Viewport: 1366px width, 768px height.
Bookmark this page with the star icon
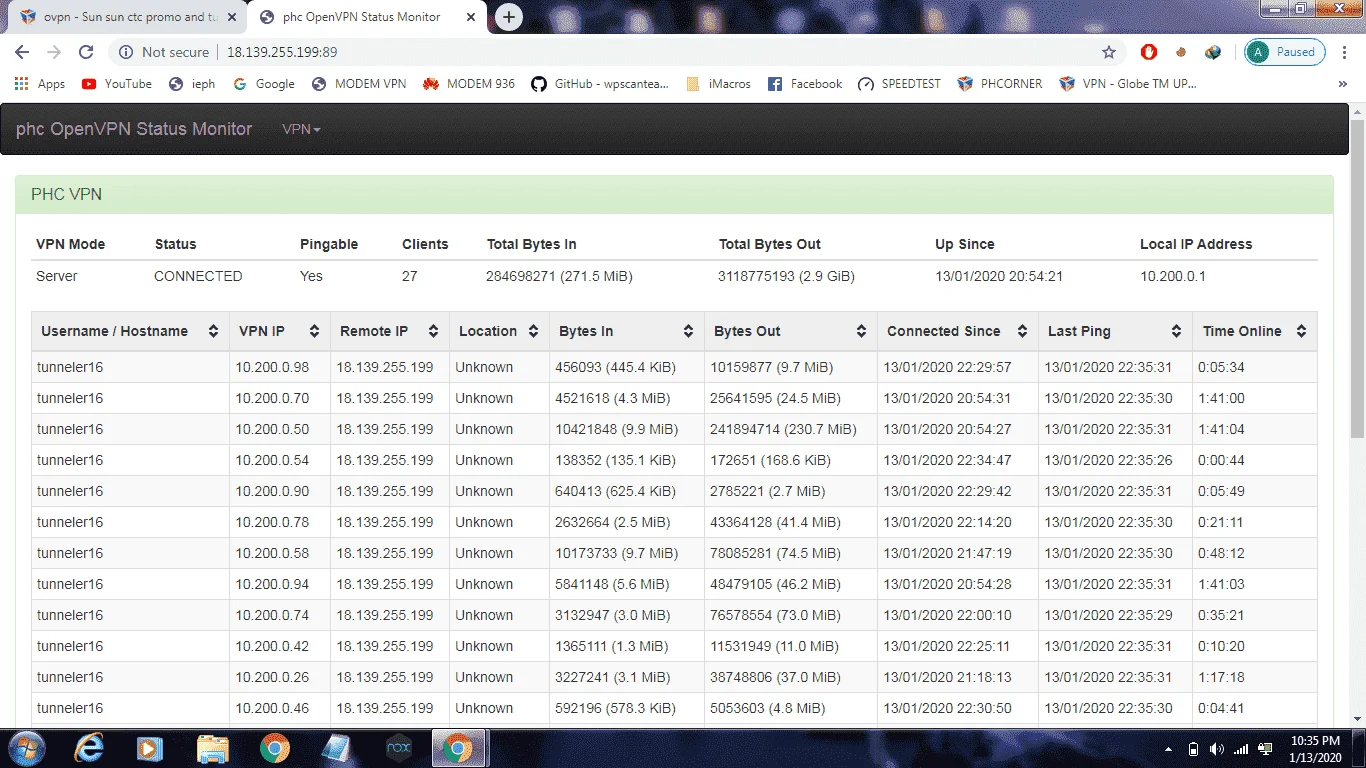coord(1108,52)
